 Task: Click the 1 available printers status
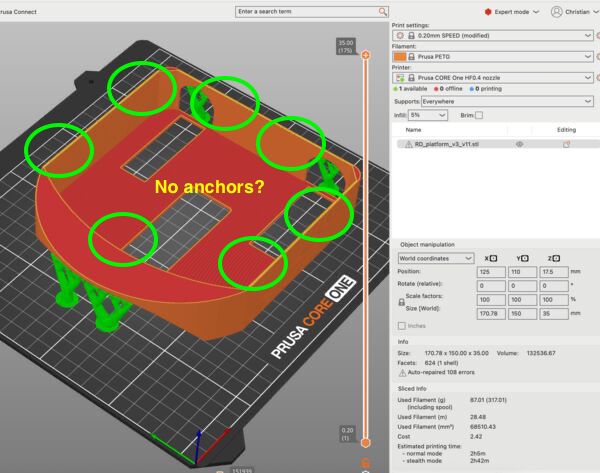[410, 89]
